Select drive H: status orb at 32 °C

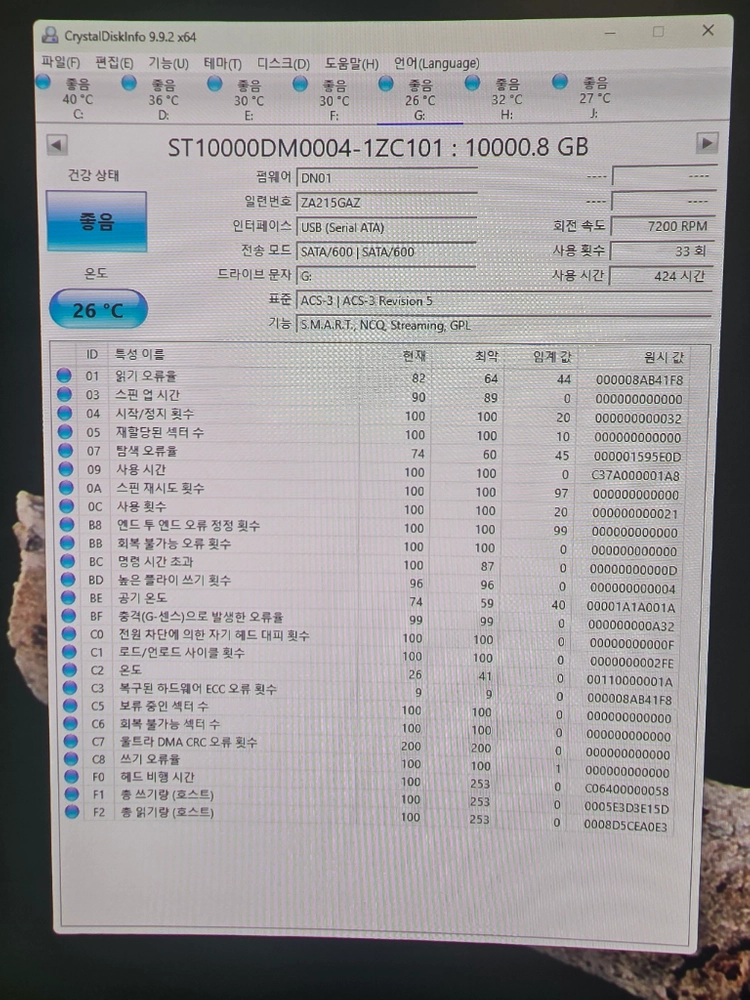pyautogui.click(x=473, y=83)
